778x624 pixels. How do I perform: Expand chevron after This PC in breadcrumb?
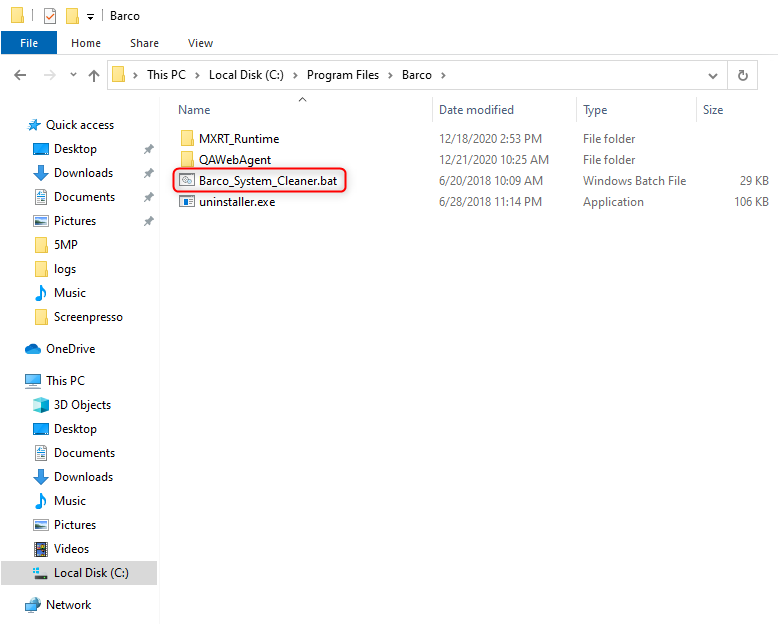point(197,75)
